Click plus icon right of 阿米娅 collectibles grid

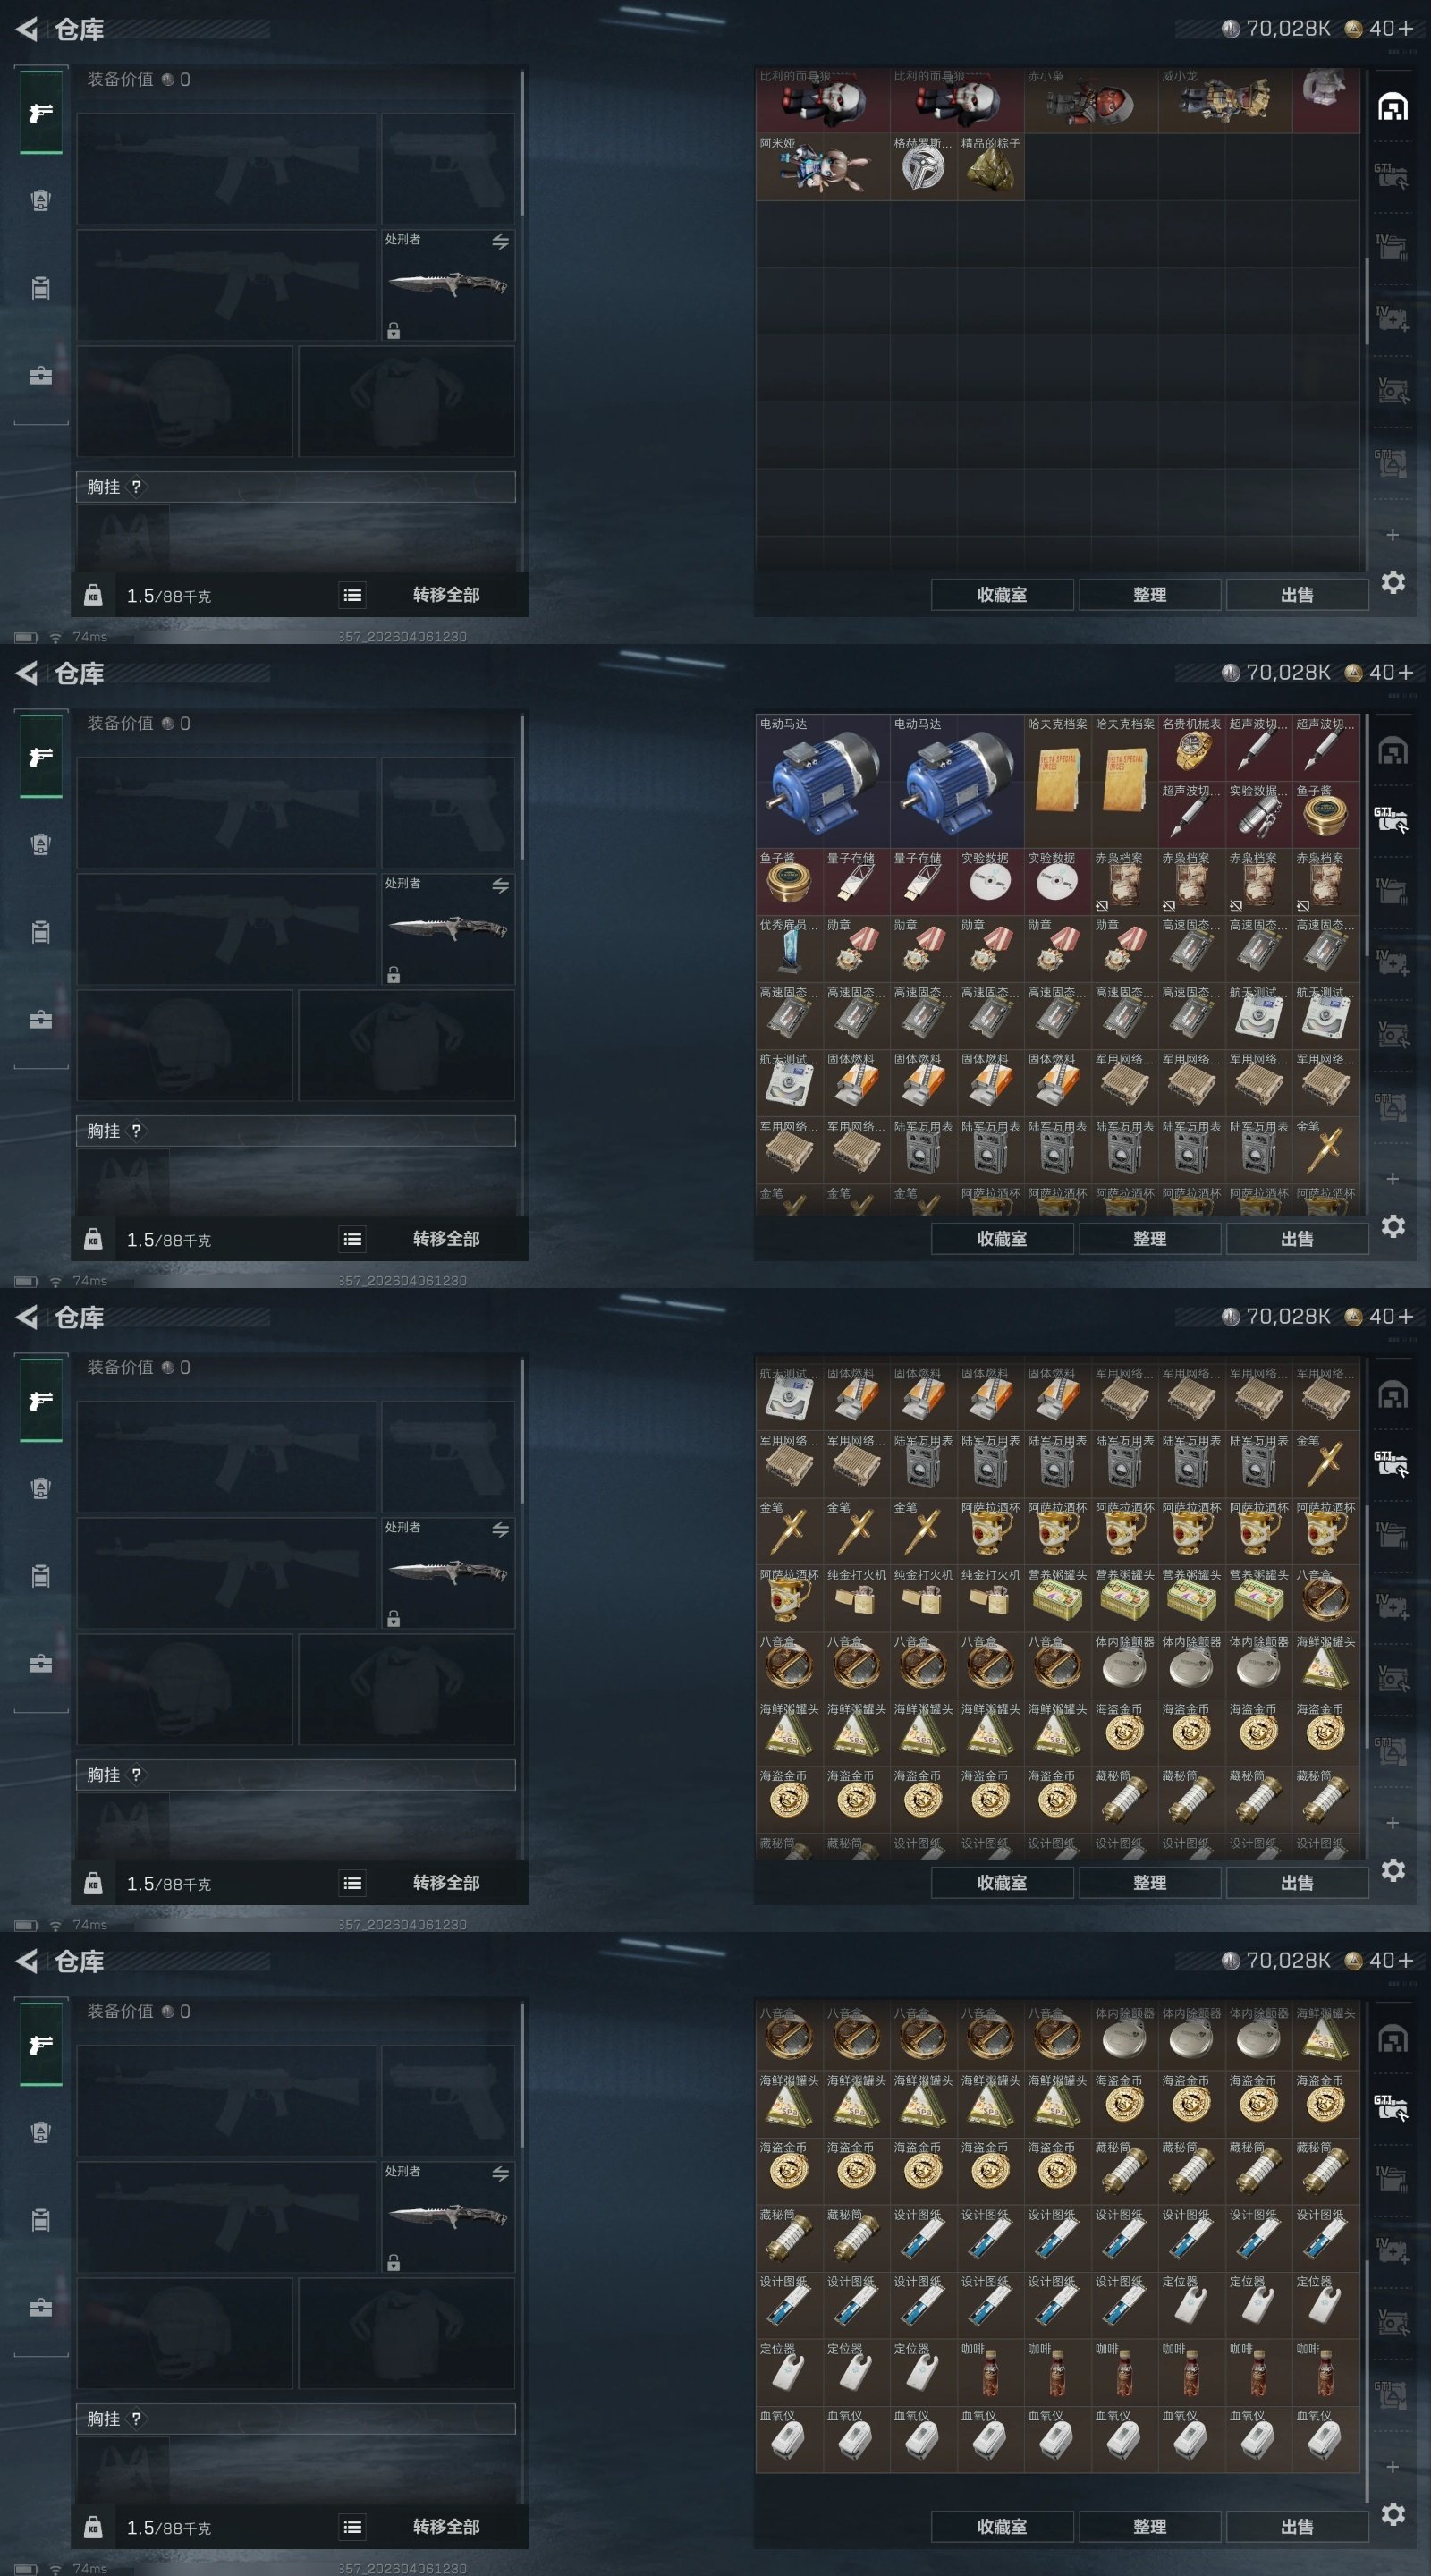pyautogui.click(x=1392, y=535)
